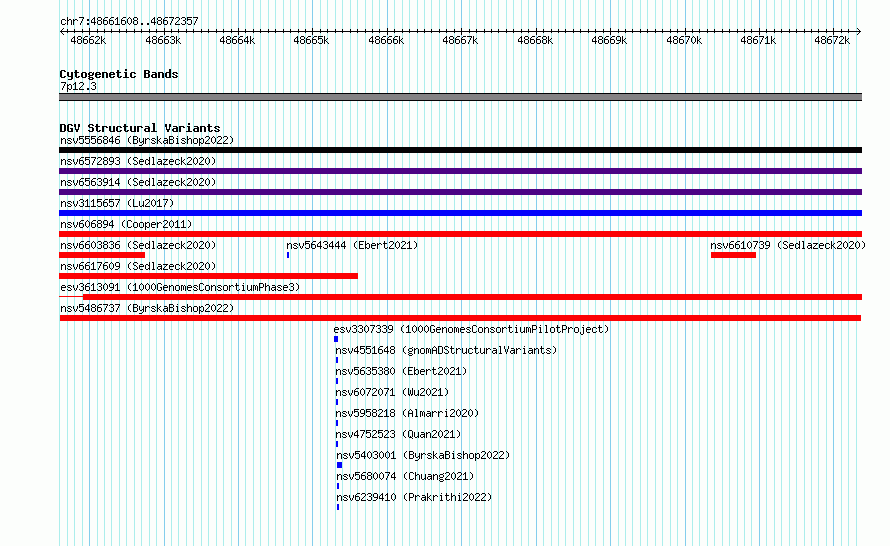Open the nsv6072071 (Wu2021) label

[392, 392]
